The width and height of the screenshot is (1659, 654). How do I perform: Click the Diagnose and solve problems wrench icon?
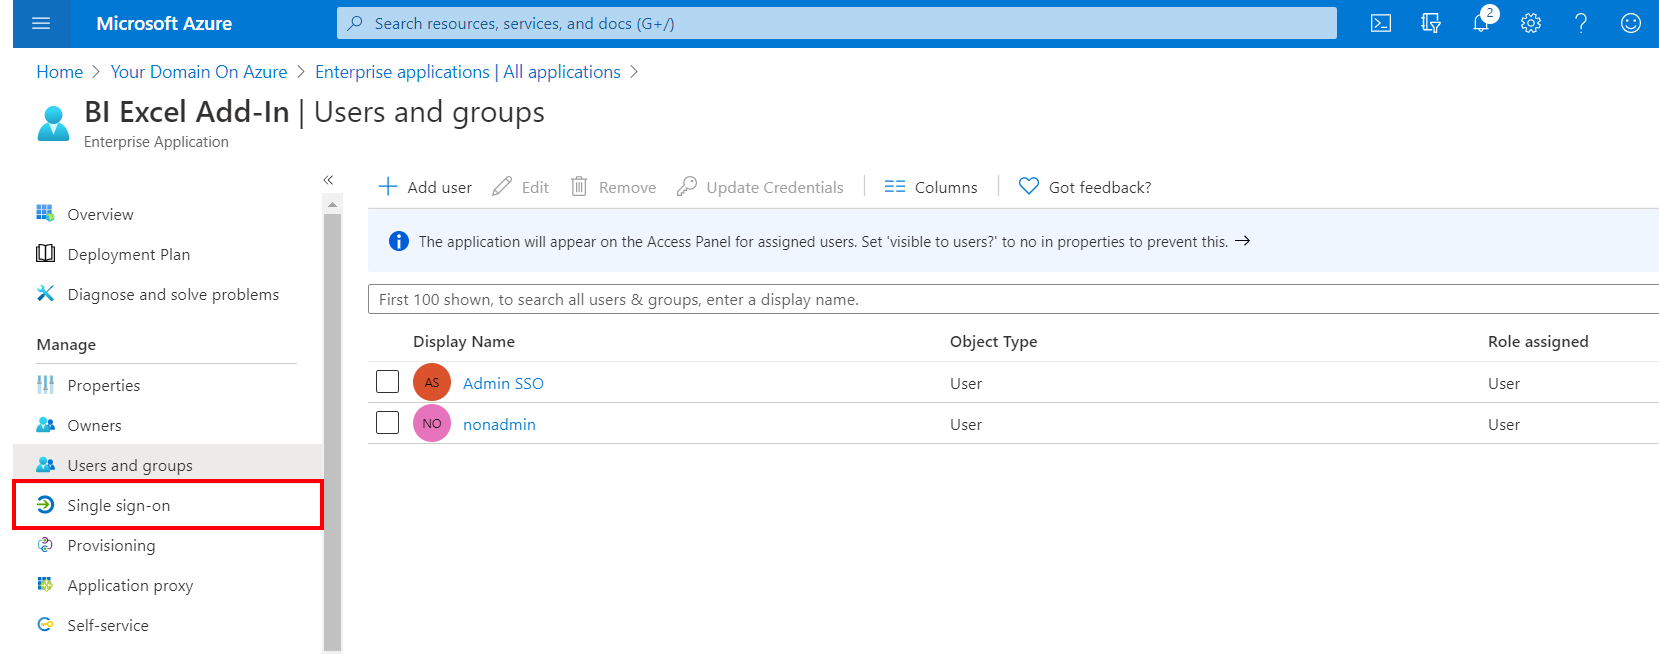(x=45, y=293)
